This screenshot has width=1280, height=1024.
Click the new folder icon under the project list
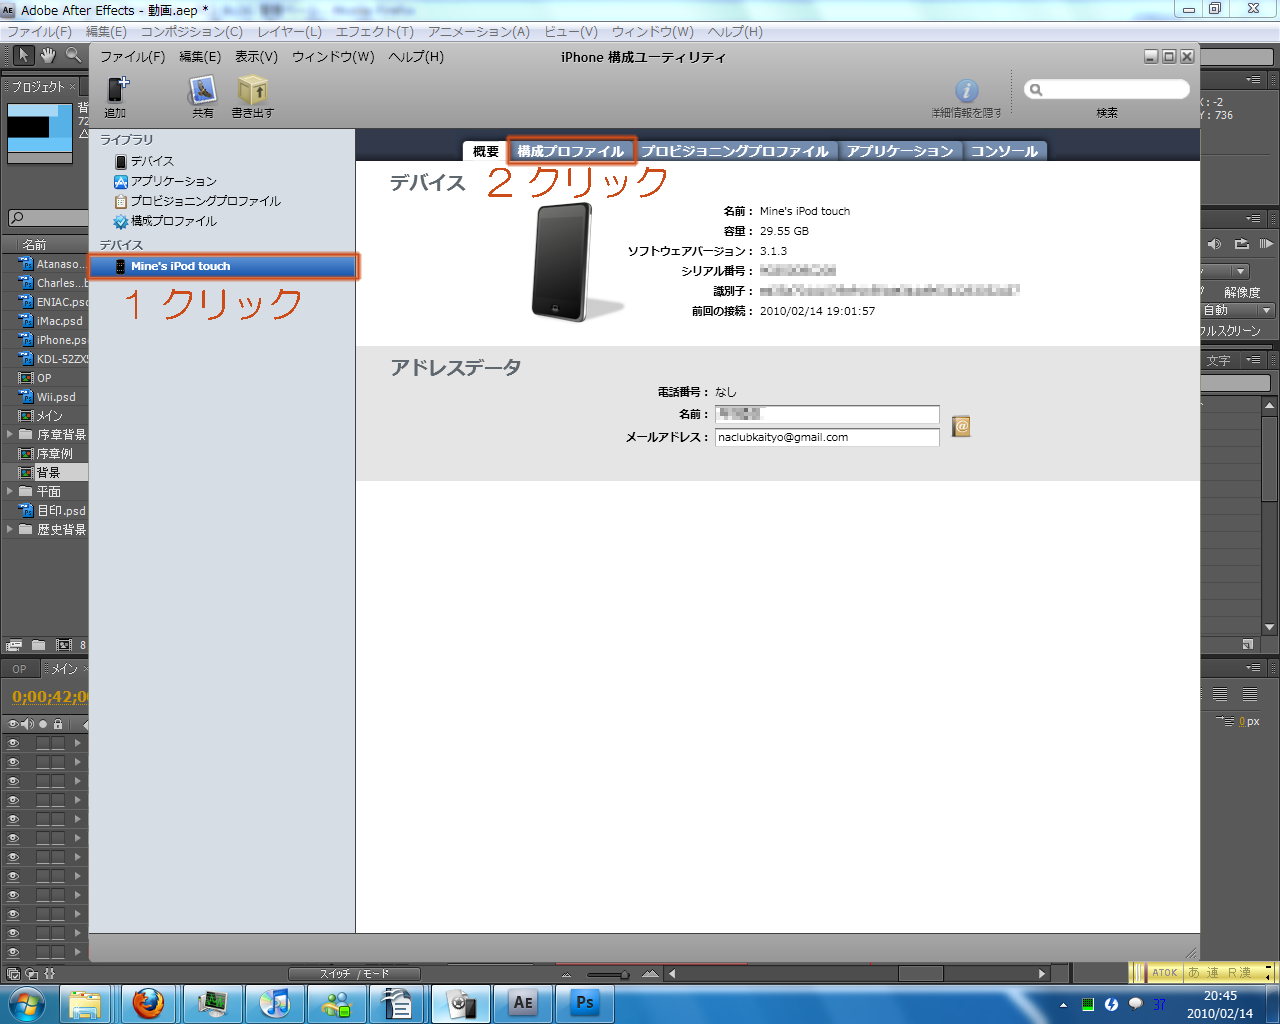pyautogui.click(x=38, y=645)
